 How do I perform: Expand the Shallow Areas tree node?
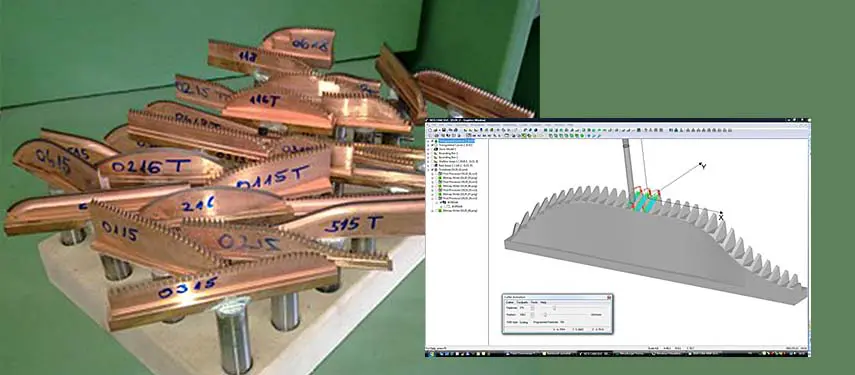click(428, 162)
